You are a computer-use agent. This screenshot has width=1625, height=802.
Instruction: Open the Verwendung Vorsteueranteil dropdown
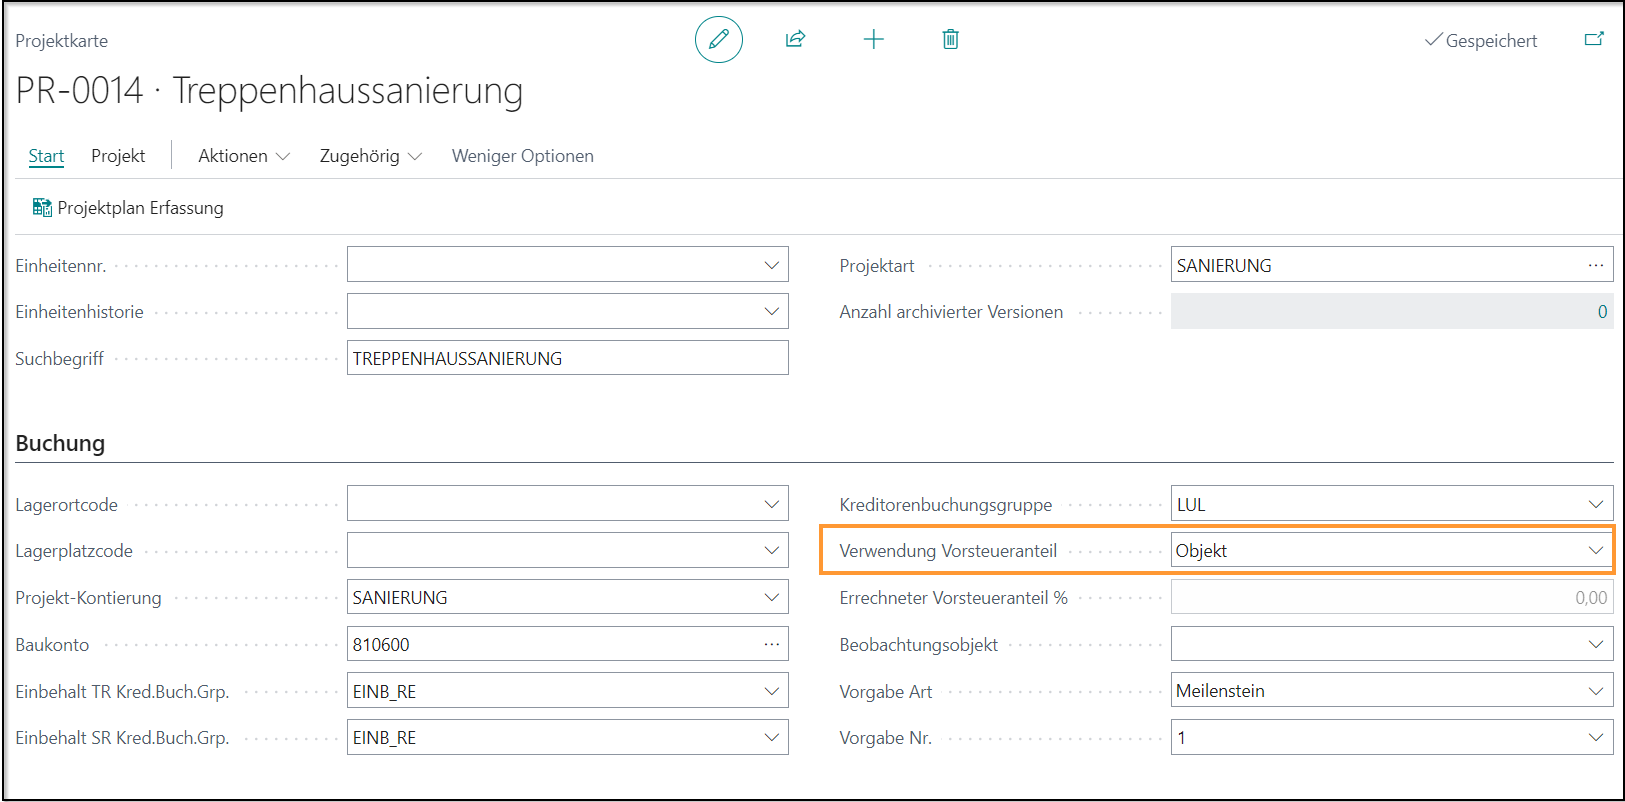coord(1595,551)
